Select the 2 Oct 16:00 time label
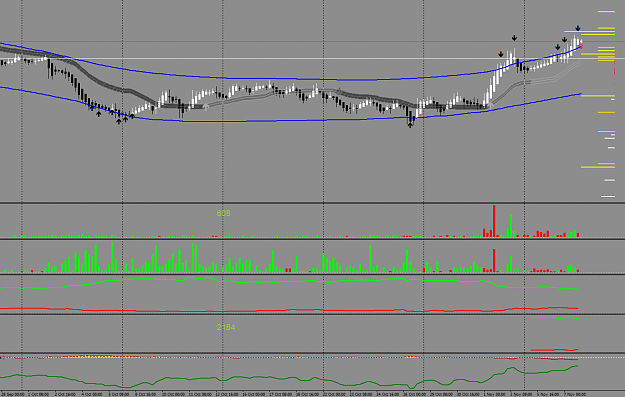Viewport: 625px width, 397px height. point(65,394)
